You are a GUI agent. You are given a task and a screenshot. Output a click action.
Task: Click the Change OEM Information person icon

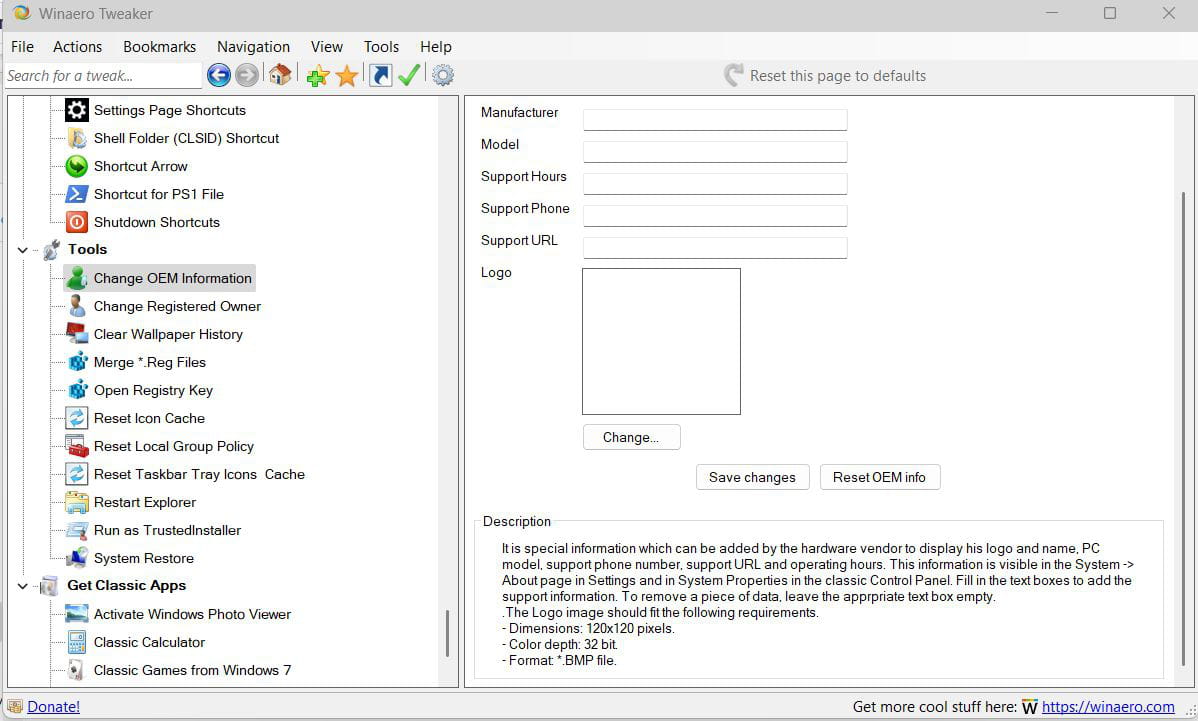76,278
